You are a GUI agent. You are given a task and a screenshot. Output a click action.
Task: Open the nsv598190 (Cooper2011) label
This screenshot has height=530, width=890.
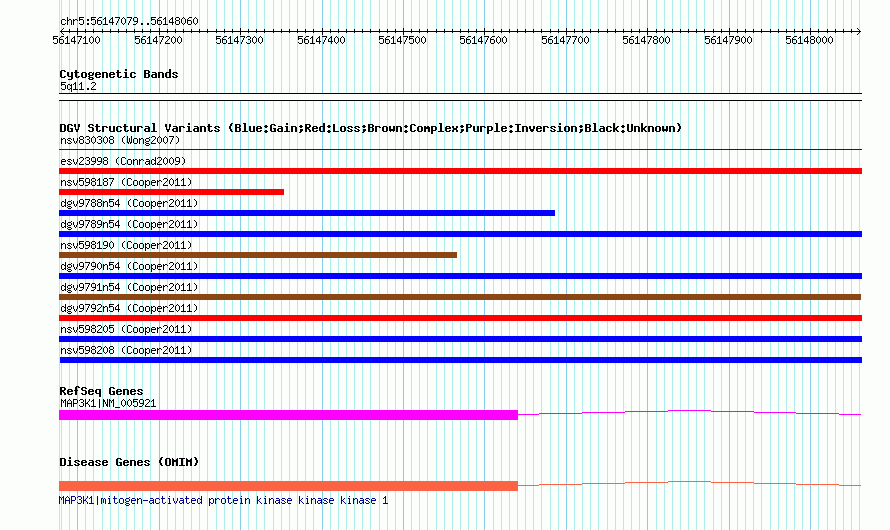pos(126,245)
